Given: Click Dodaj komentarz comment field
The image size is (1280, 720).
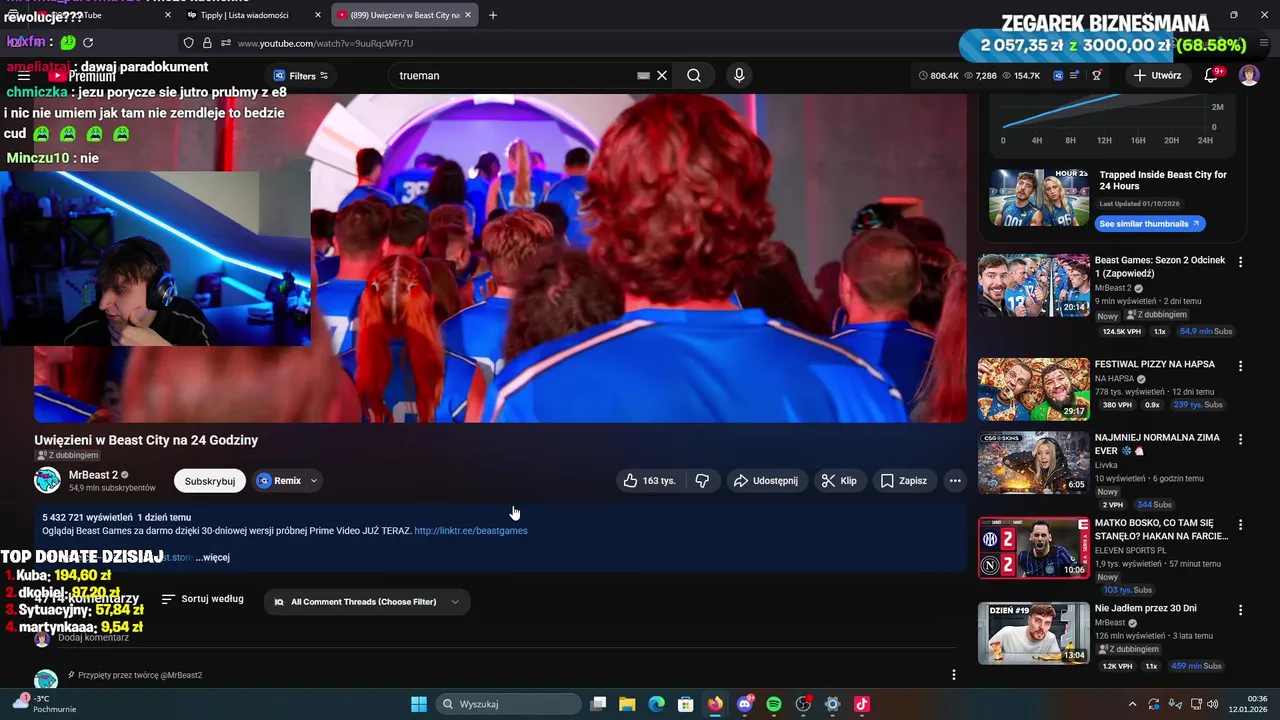Looking at the screenshot, I should click(x=94, y=638).
